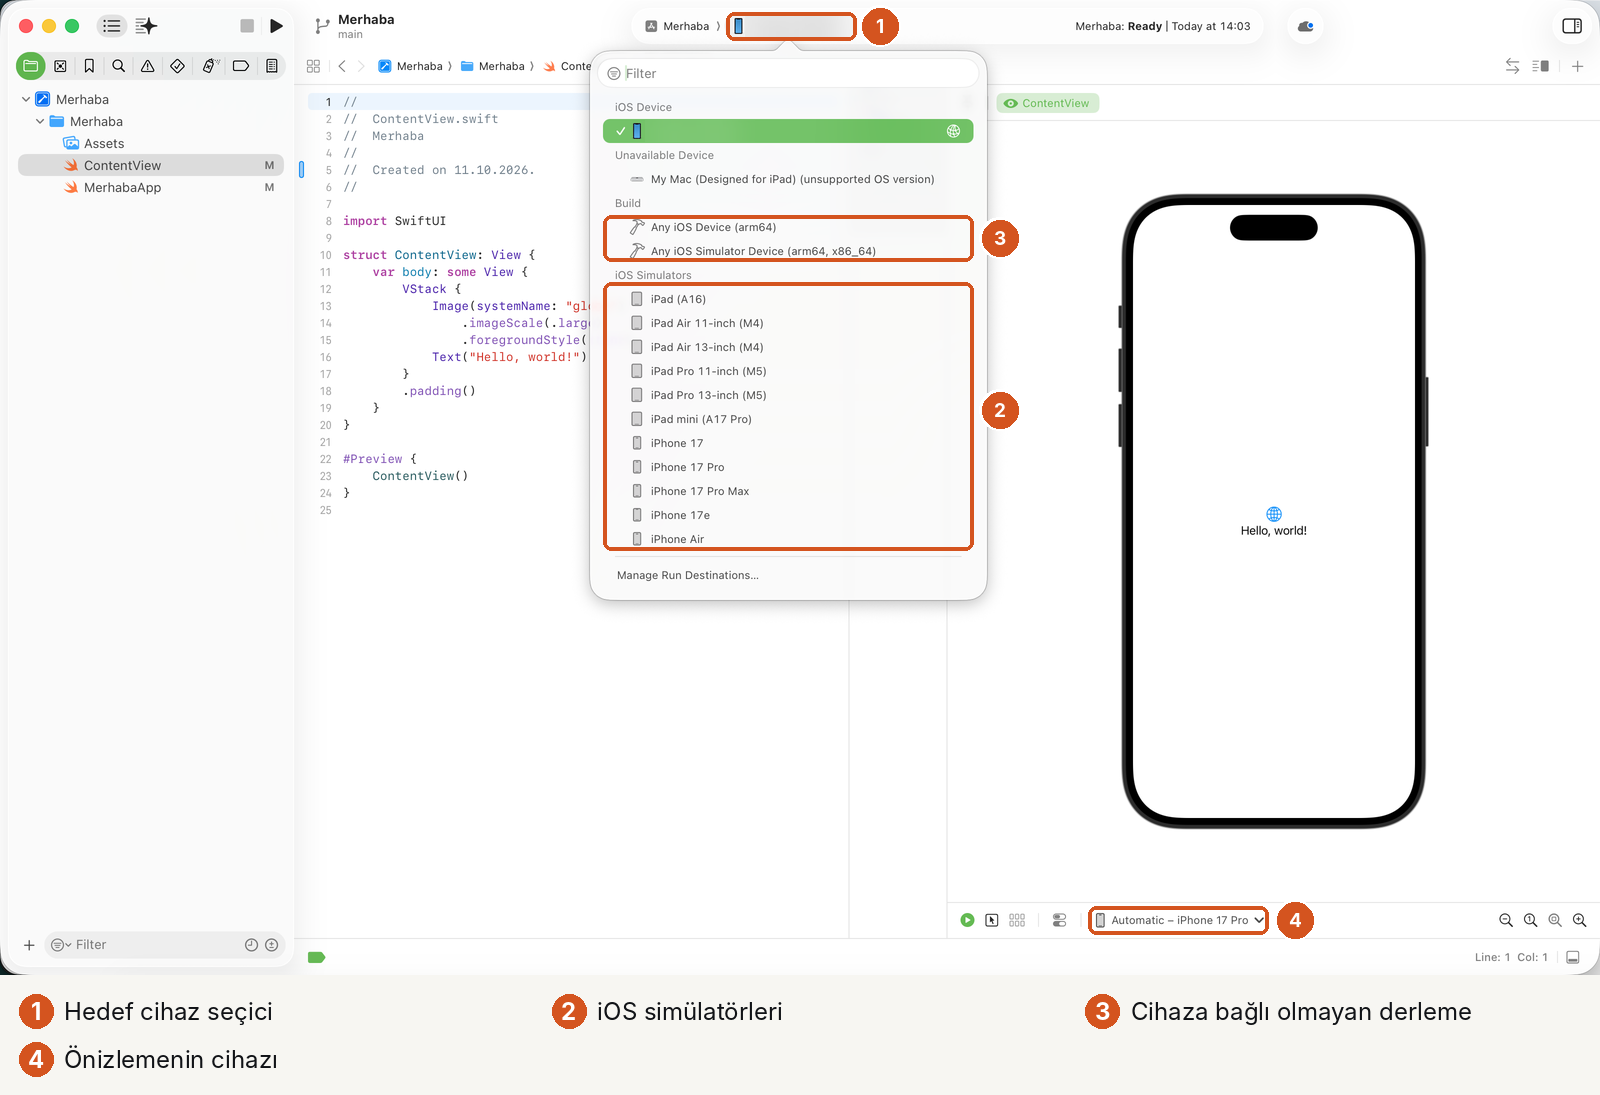This screenshot has width=1600, height=1095.
Task: Open the Project navigator folder icon
Action: 31,66
